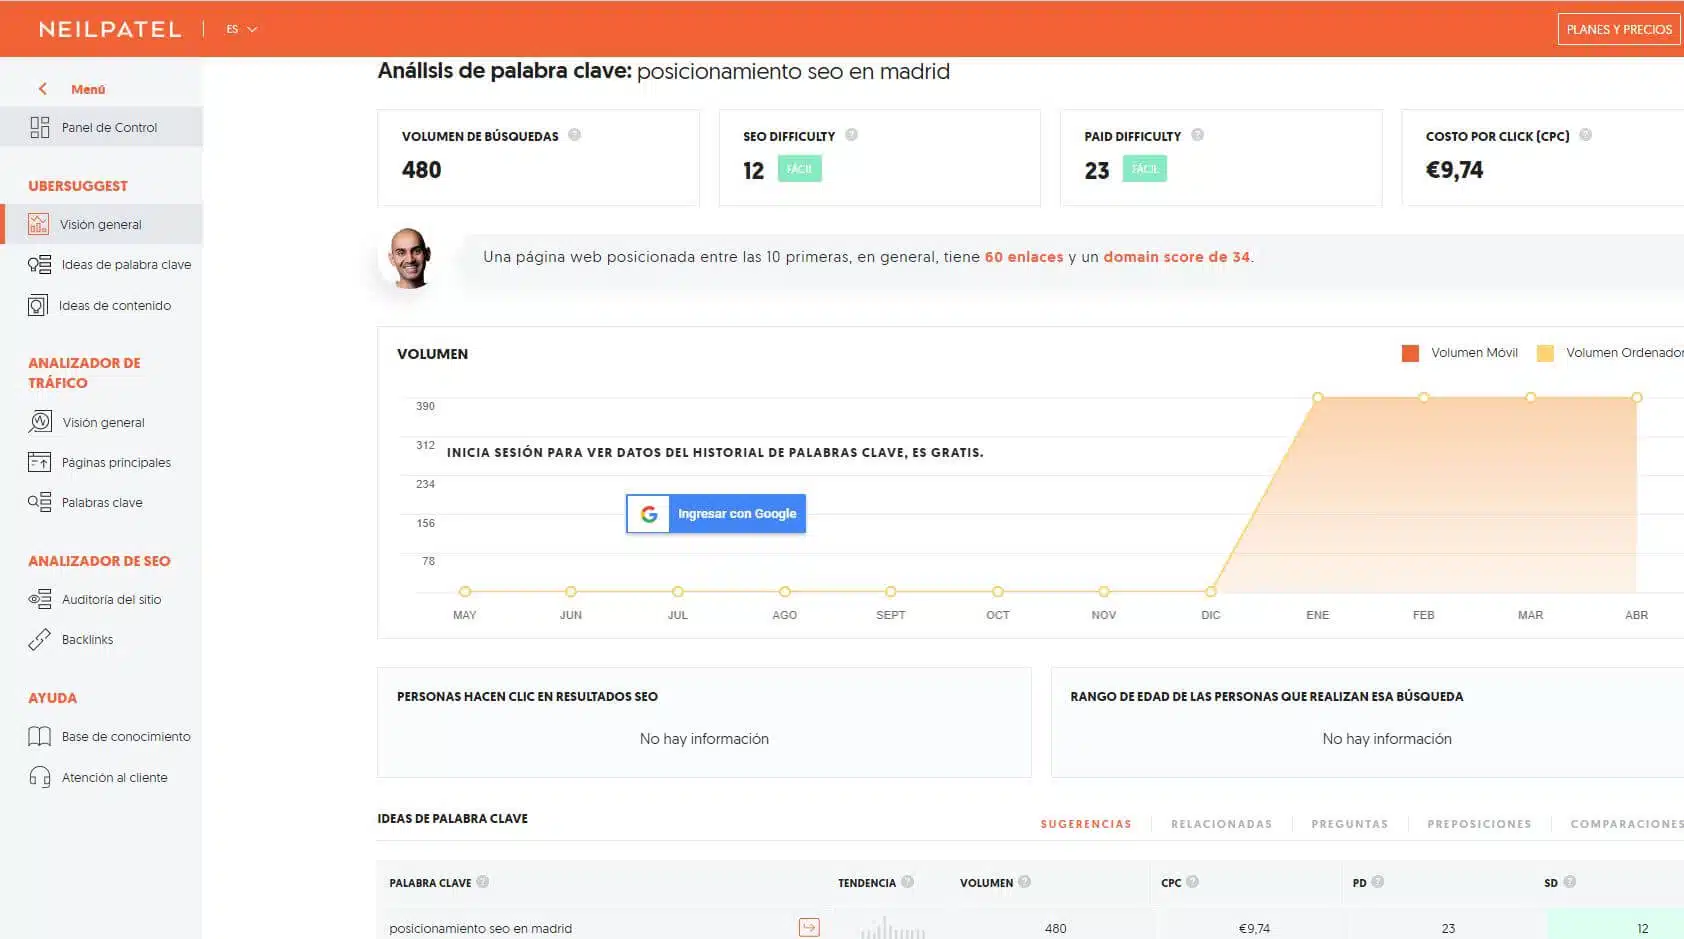This screenshot has width=1684, height=939.
Task: Sort by the Volumen column header
Action: point(986,883)
